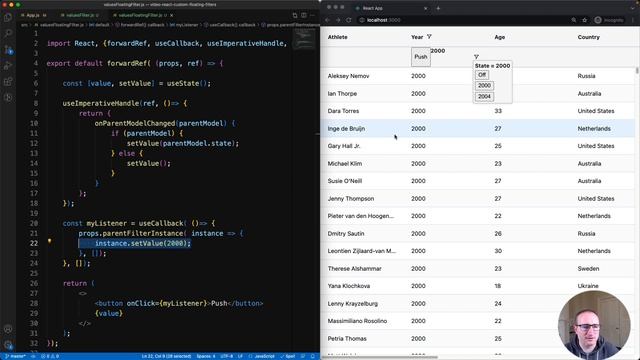The height and width of the screenshot is (360, 640).
Task: Click the floating filter funnel icon above State popup
Action: (476, 57)
